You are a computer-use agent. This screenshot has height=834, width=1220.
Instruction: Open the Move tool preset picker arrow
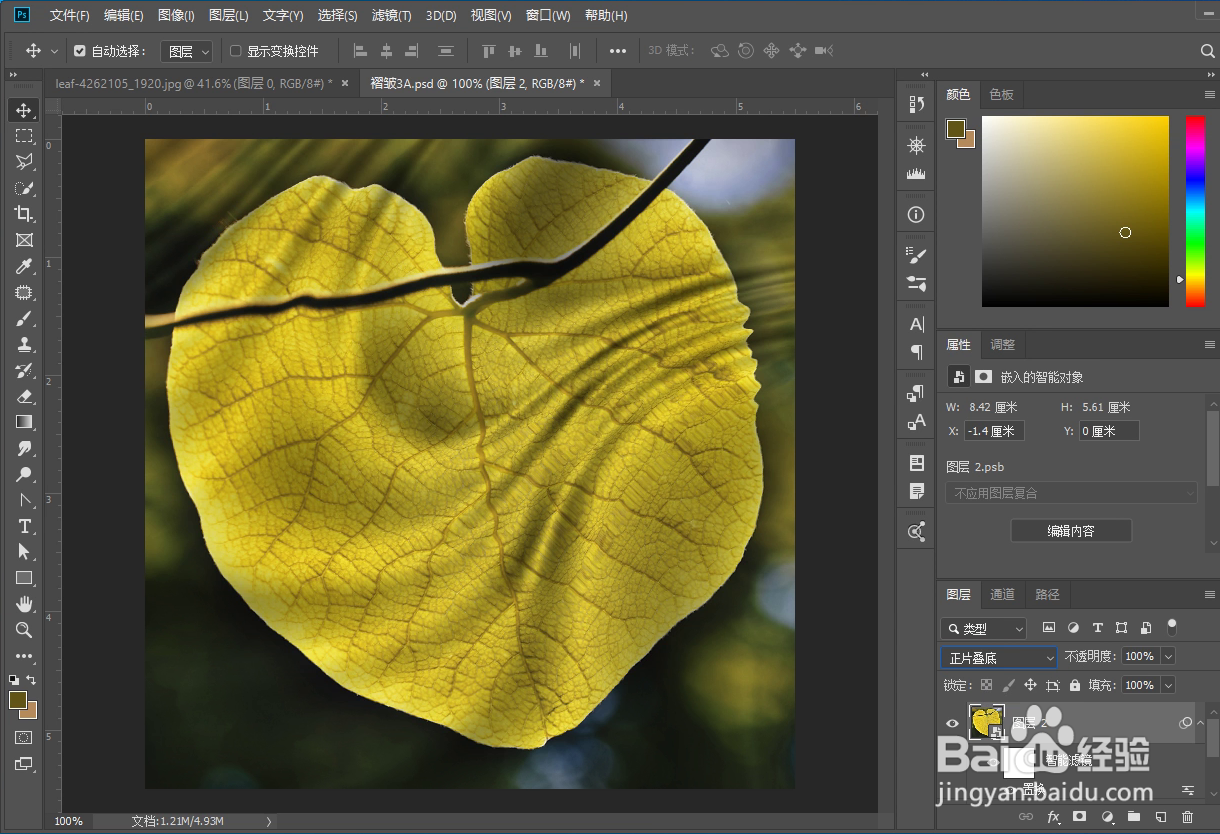tap(54, 51)
